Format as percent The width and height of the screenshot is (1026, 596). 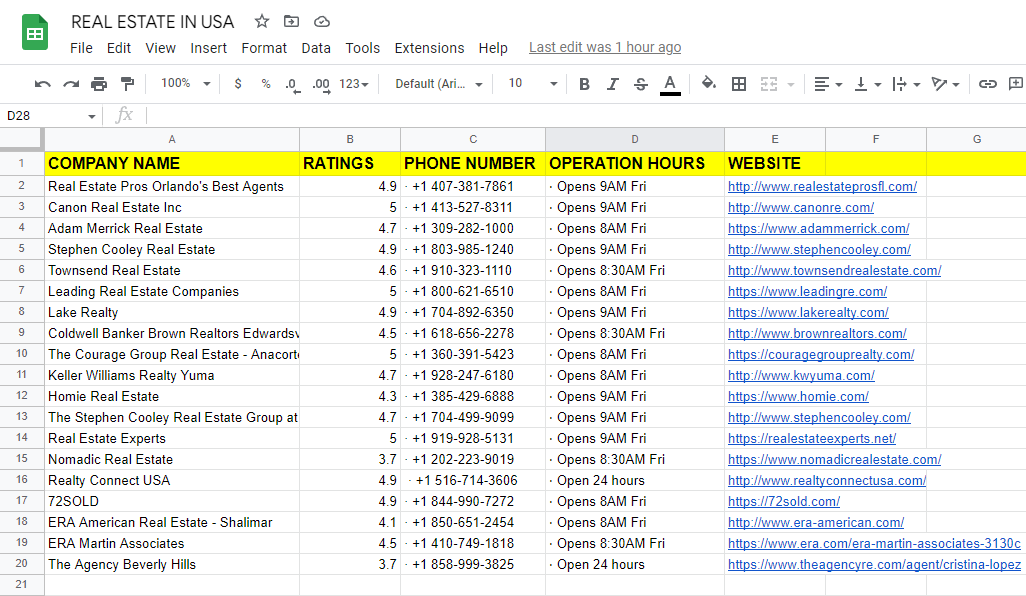coord(266,84)
